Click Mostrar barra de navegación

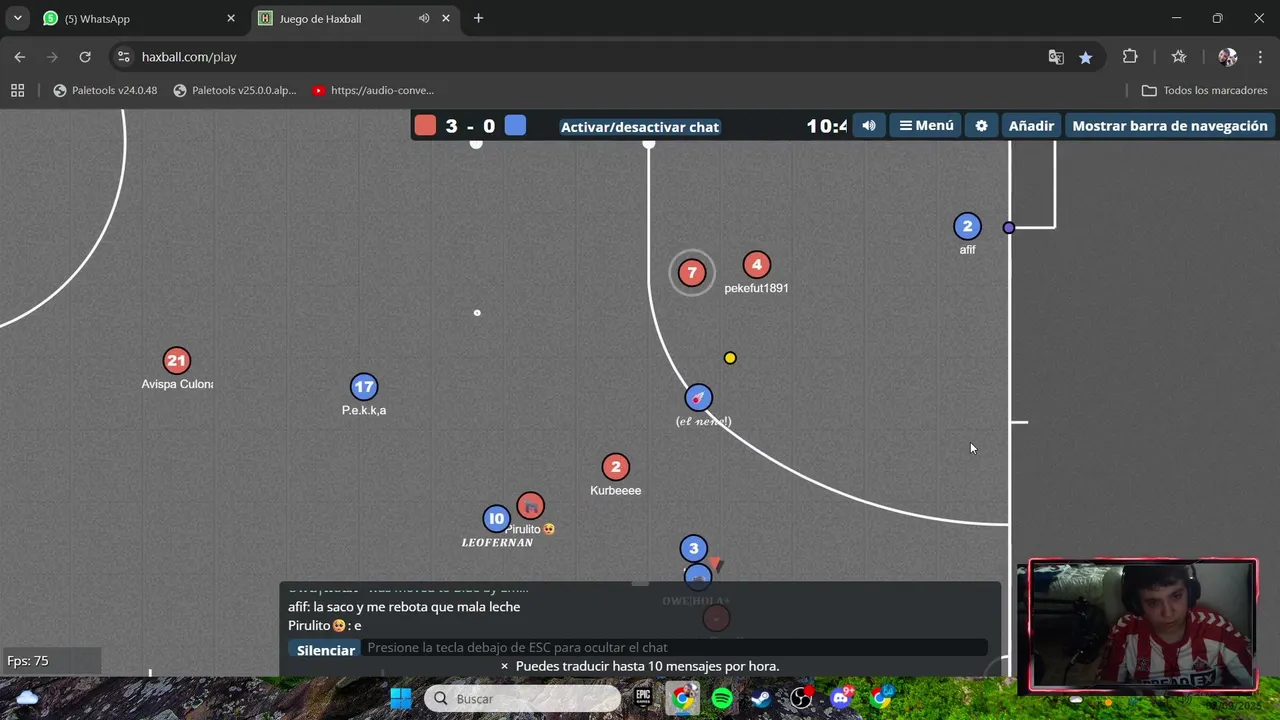click(x=1170, y=126)
